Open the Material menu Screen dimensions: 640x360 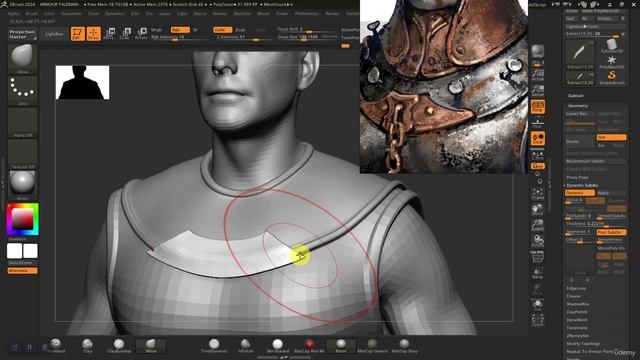pos(242,13)
